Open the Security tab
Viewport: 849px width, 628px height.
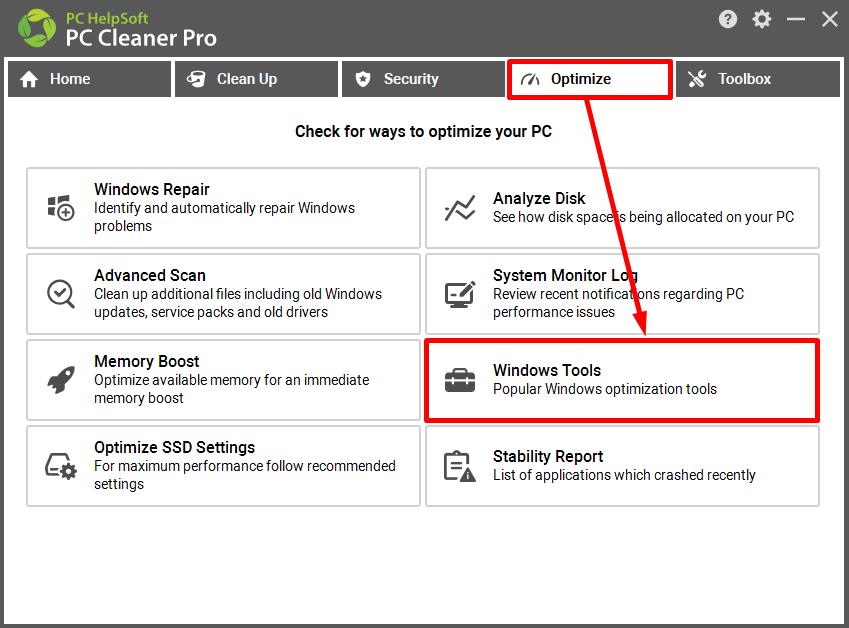pyautogui.click(x=423, y=79)
